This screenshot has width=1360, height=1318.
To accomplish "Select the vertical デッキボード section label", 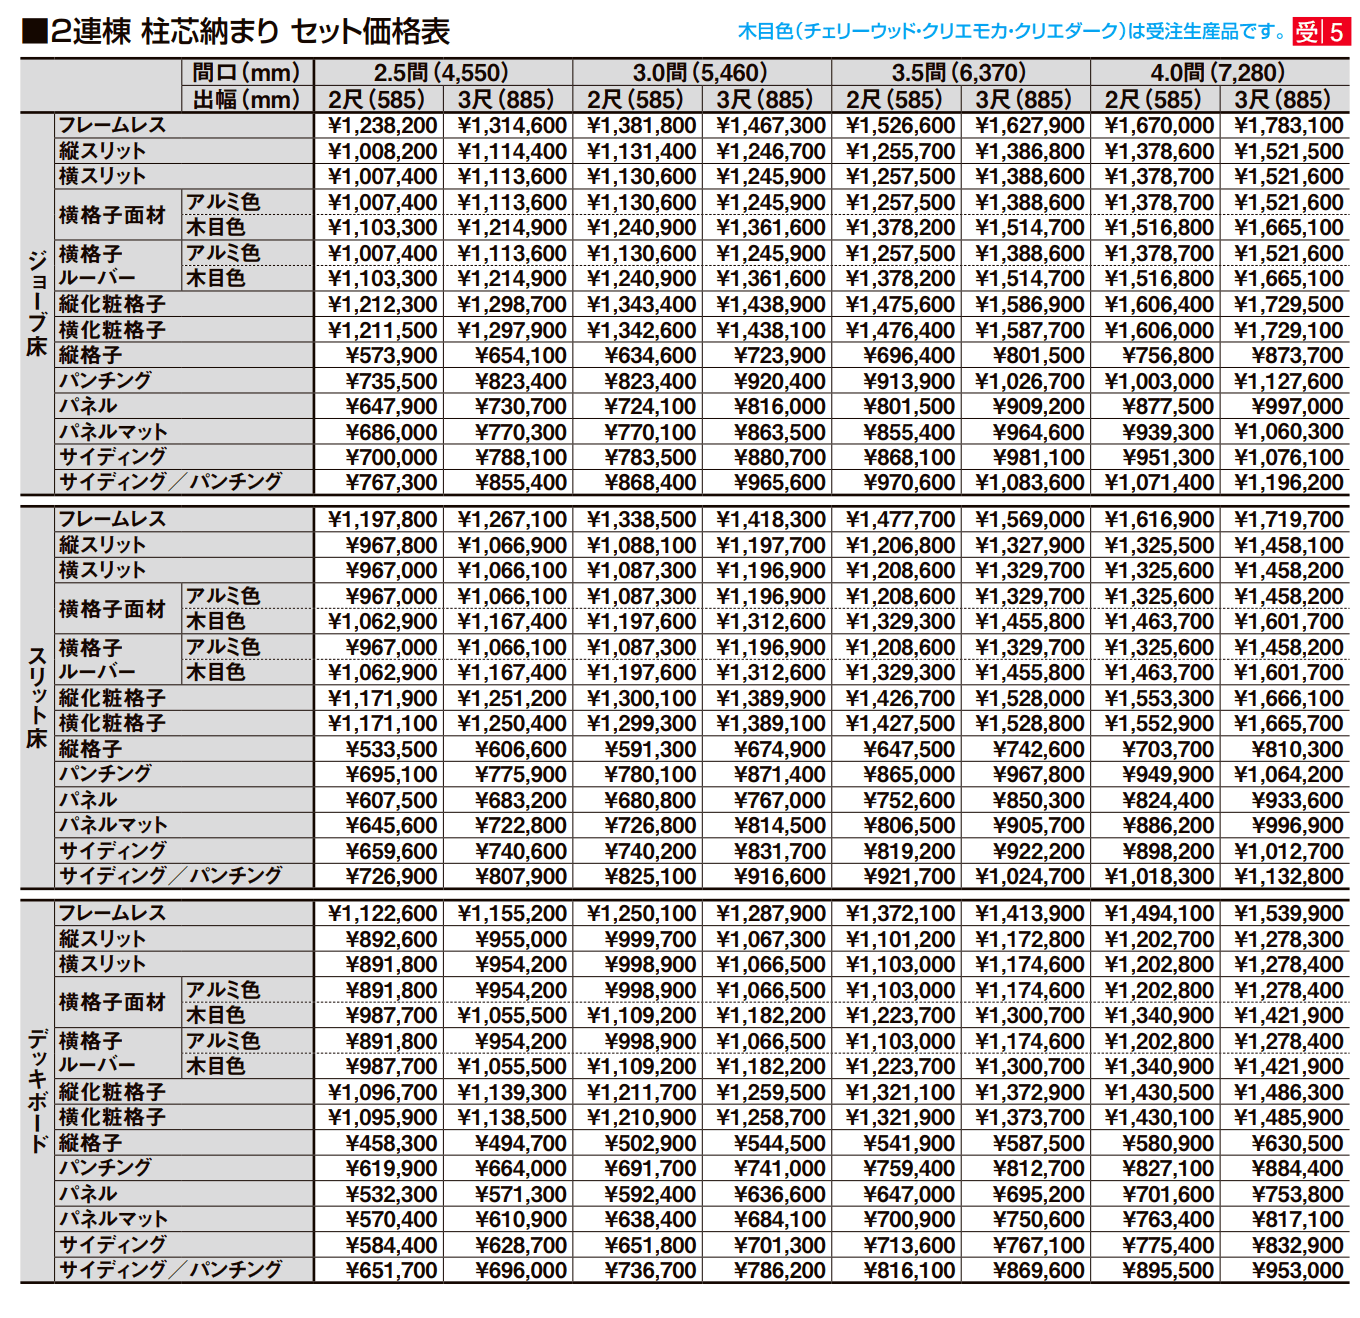I will click(x=37, y=1091).
